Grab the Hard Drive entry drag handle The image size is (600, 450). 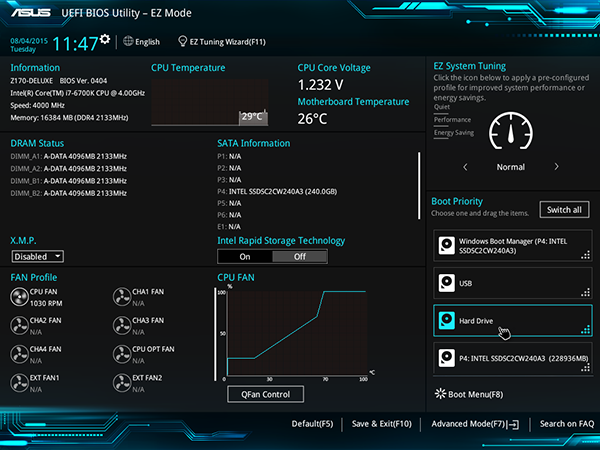[x=585, y=329]
